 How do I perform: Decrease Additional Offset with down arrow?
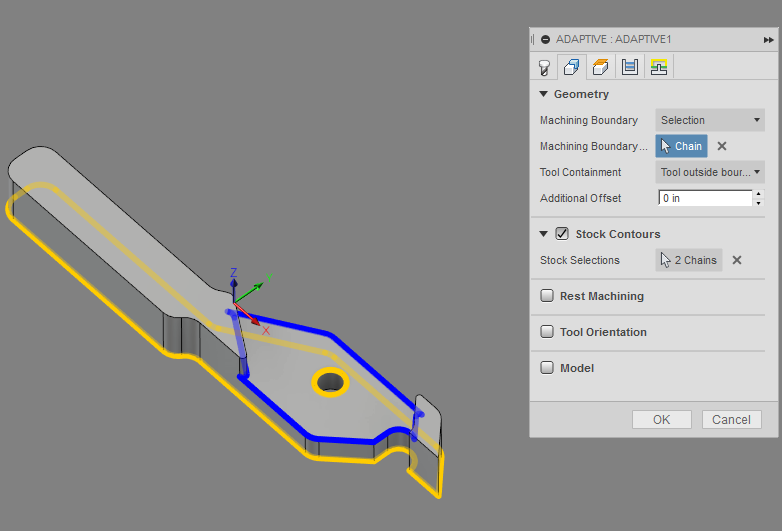point(759,202)
